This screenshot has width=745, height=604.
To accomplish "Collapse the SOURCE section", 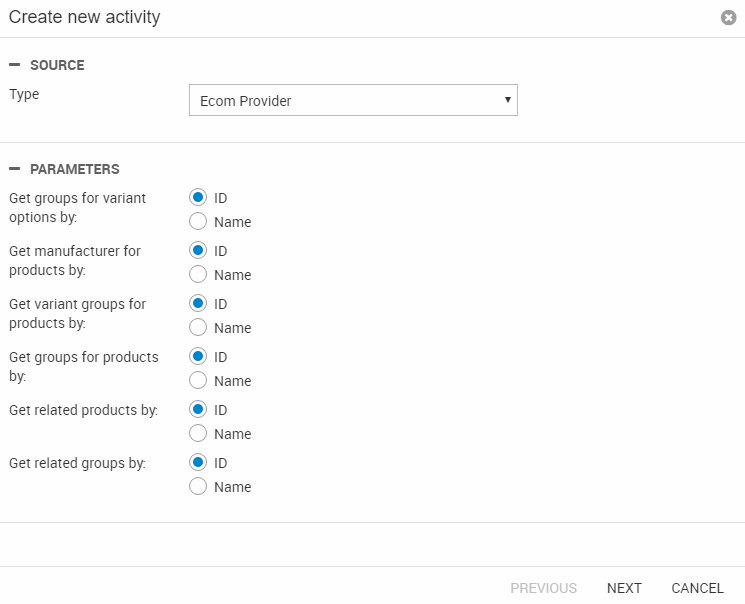I will click(15, 65).
